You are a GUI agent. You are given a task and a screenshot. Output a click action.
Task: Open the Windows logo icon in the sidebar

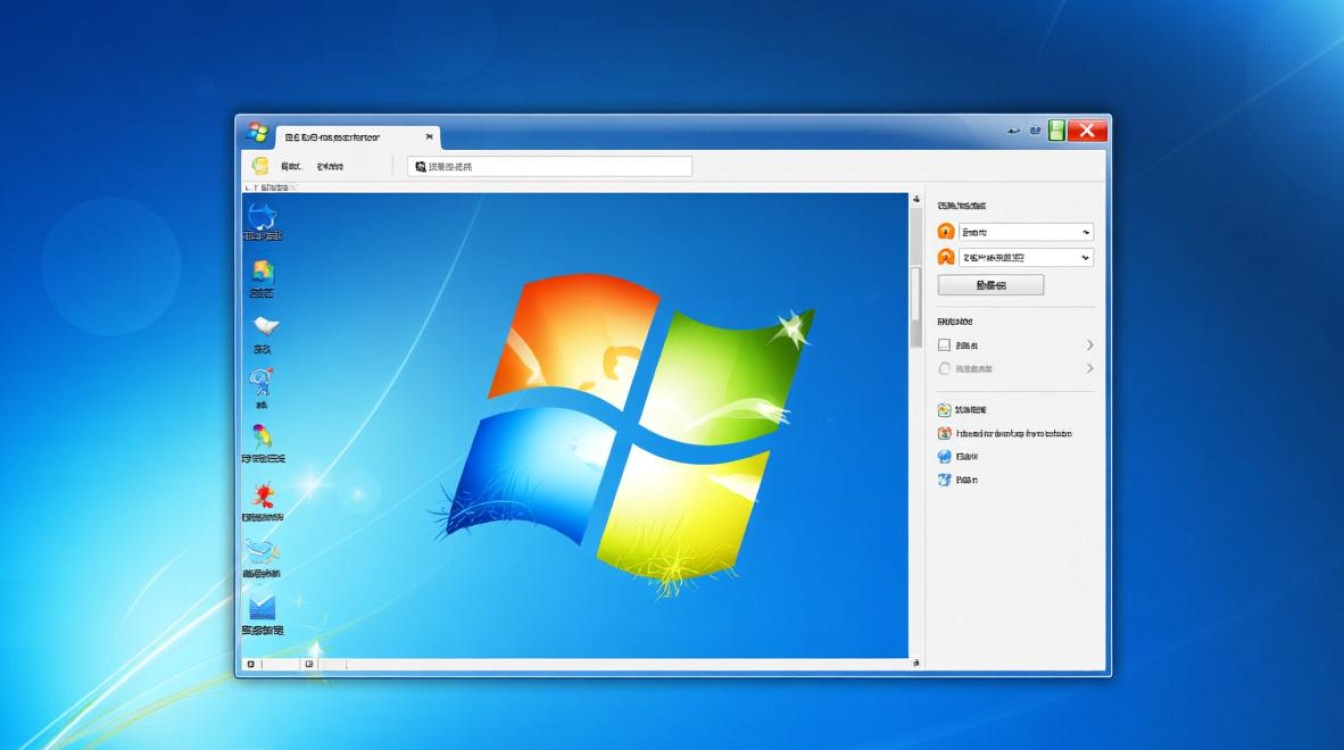coord(264,275)
